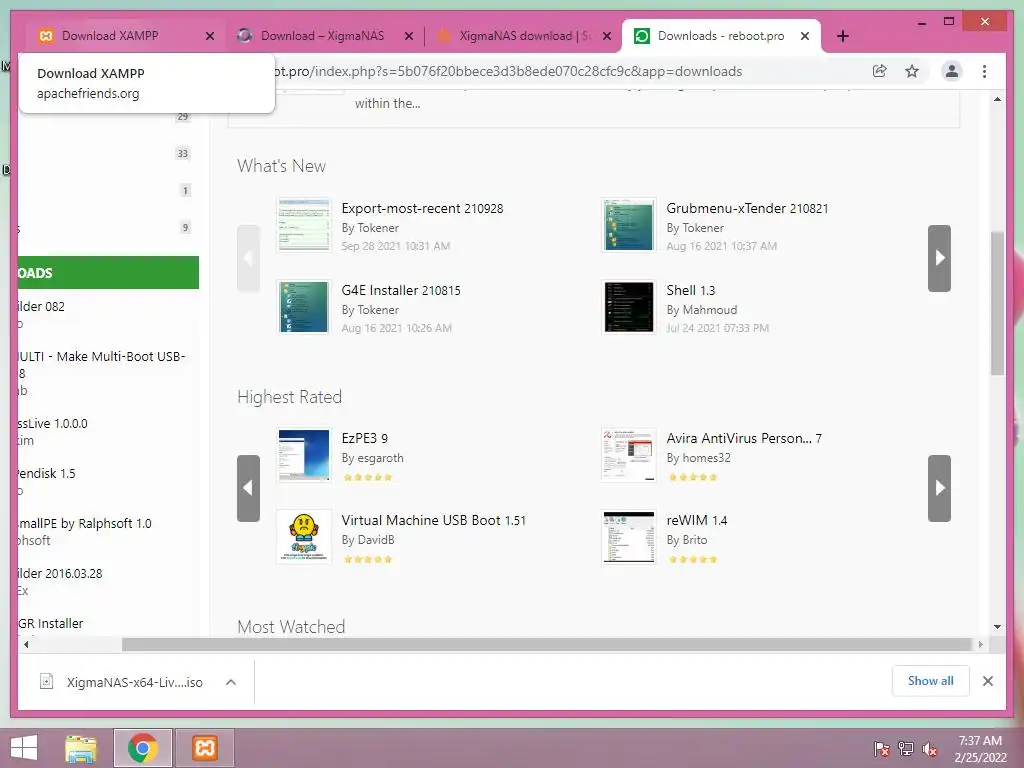Expand XigmaNAS iso download options chevron
The height and width of the screenshot is (768, 1024).
[231, 682]
